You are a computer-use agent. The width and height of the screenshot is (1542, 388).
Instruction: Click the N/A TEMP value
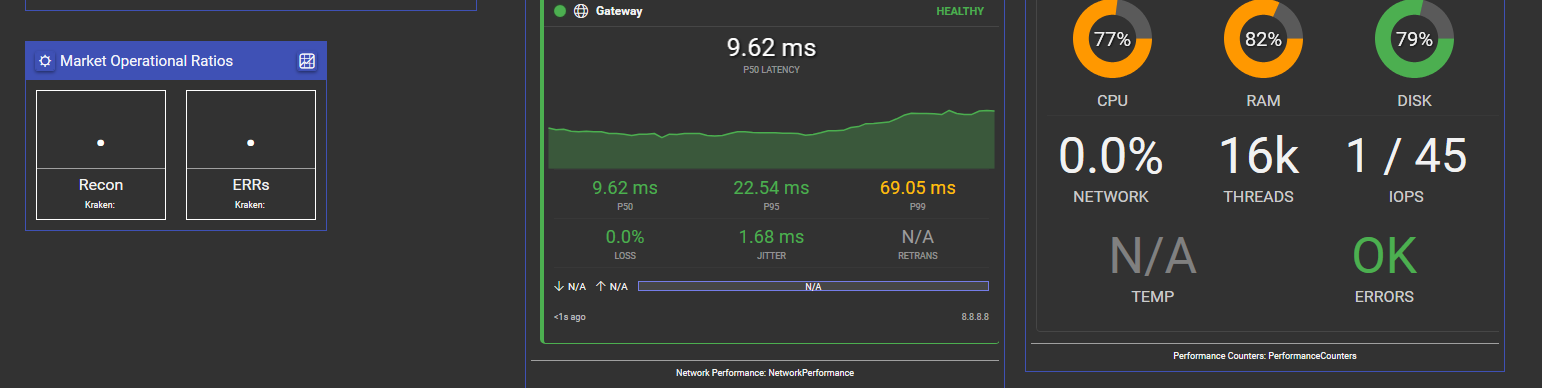pos(1153,257)
